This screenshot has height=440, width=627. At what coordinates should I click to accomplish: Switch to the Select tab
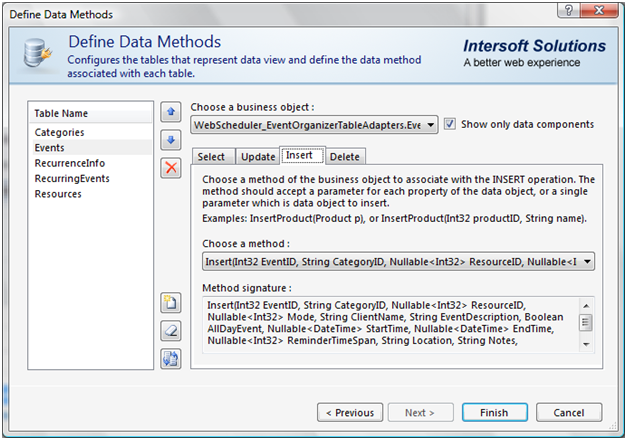(211, 157)
